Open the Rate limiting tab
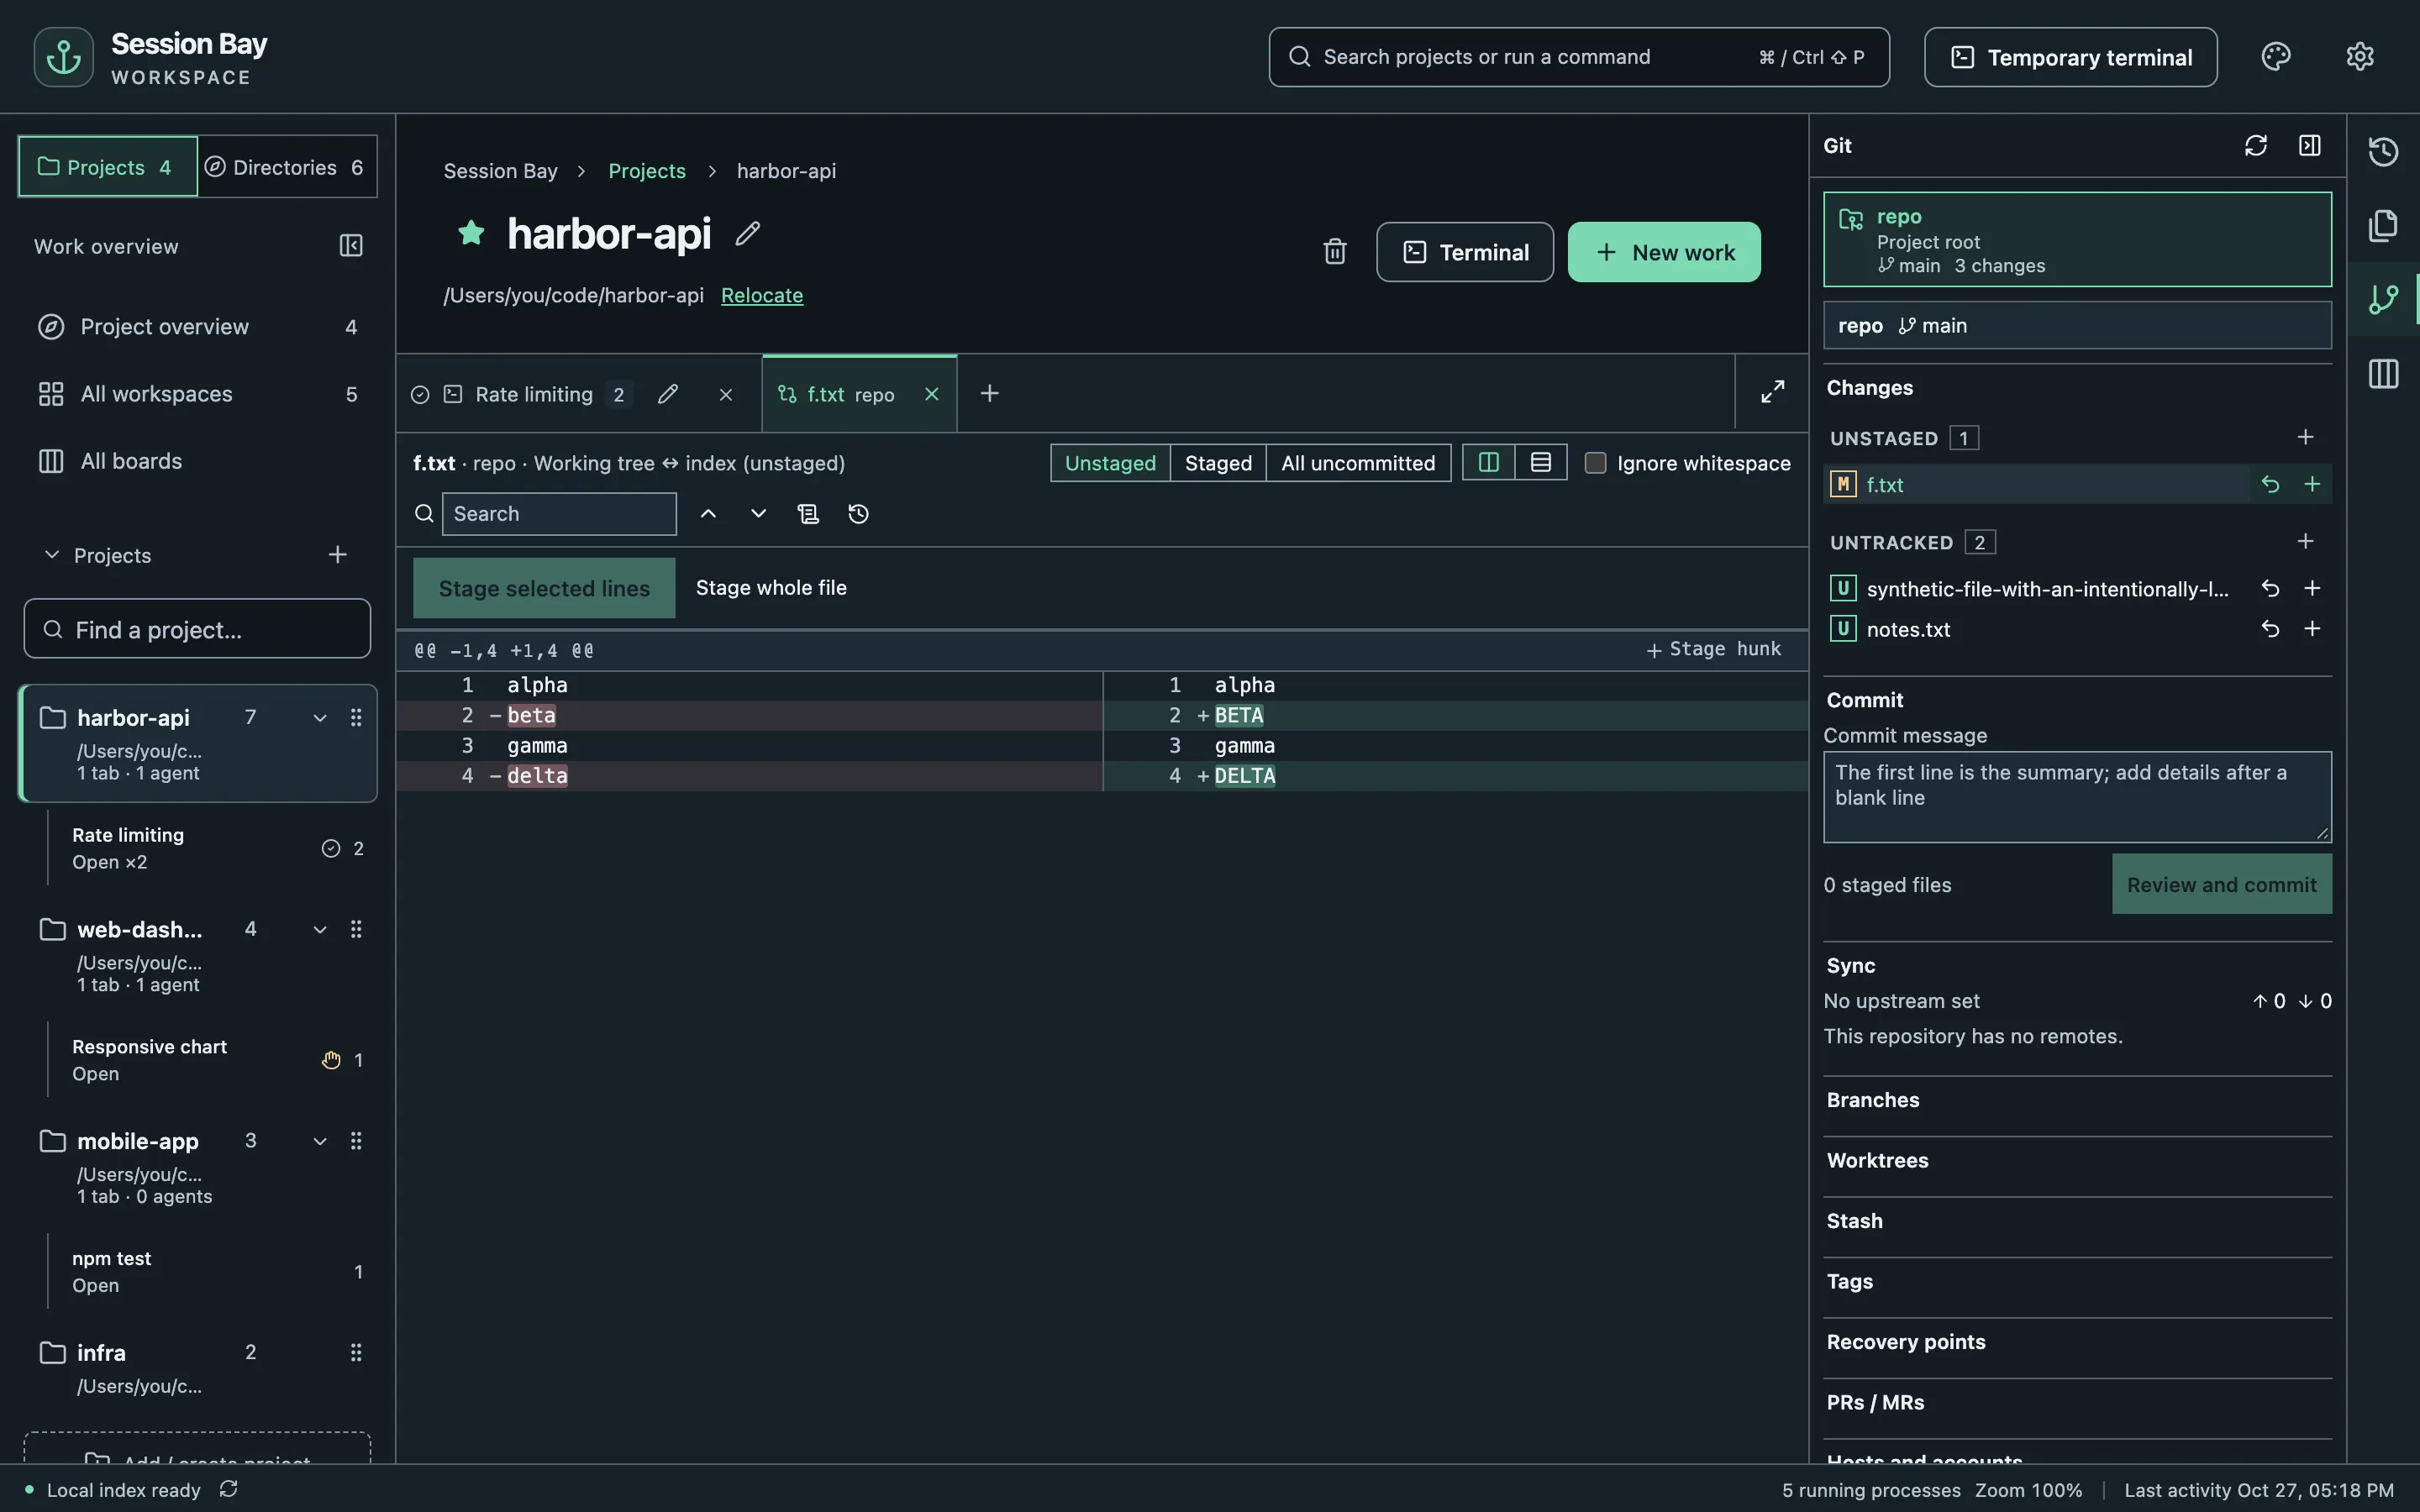Screen dimensions: 2420x1512 click(x=534, y=395)
